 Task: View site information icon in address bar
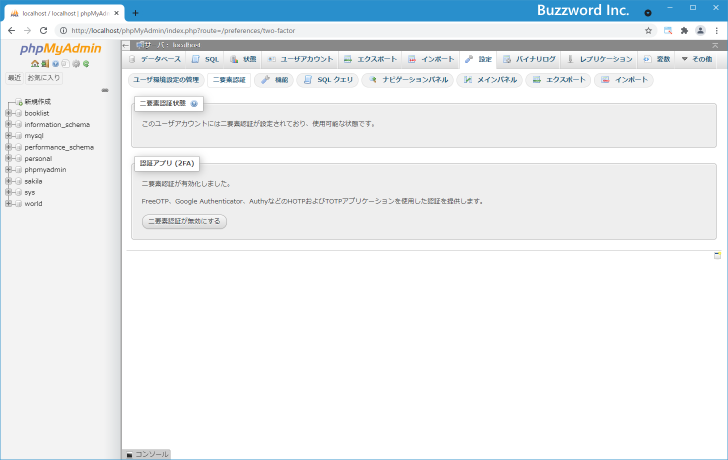(64, 31)
